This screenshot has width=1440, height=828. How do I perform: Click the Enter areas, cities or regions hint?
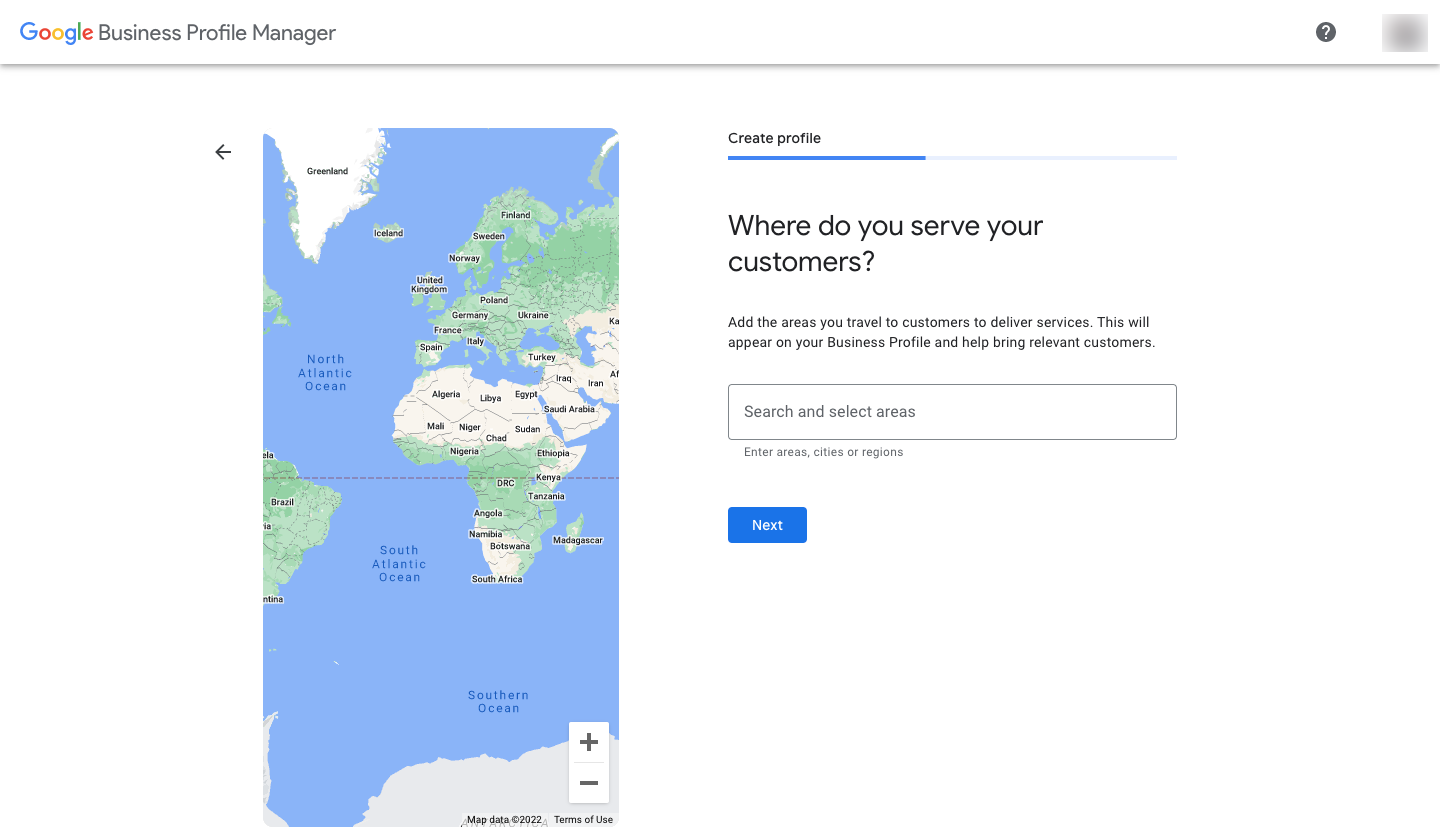point(822,452)
